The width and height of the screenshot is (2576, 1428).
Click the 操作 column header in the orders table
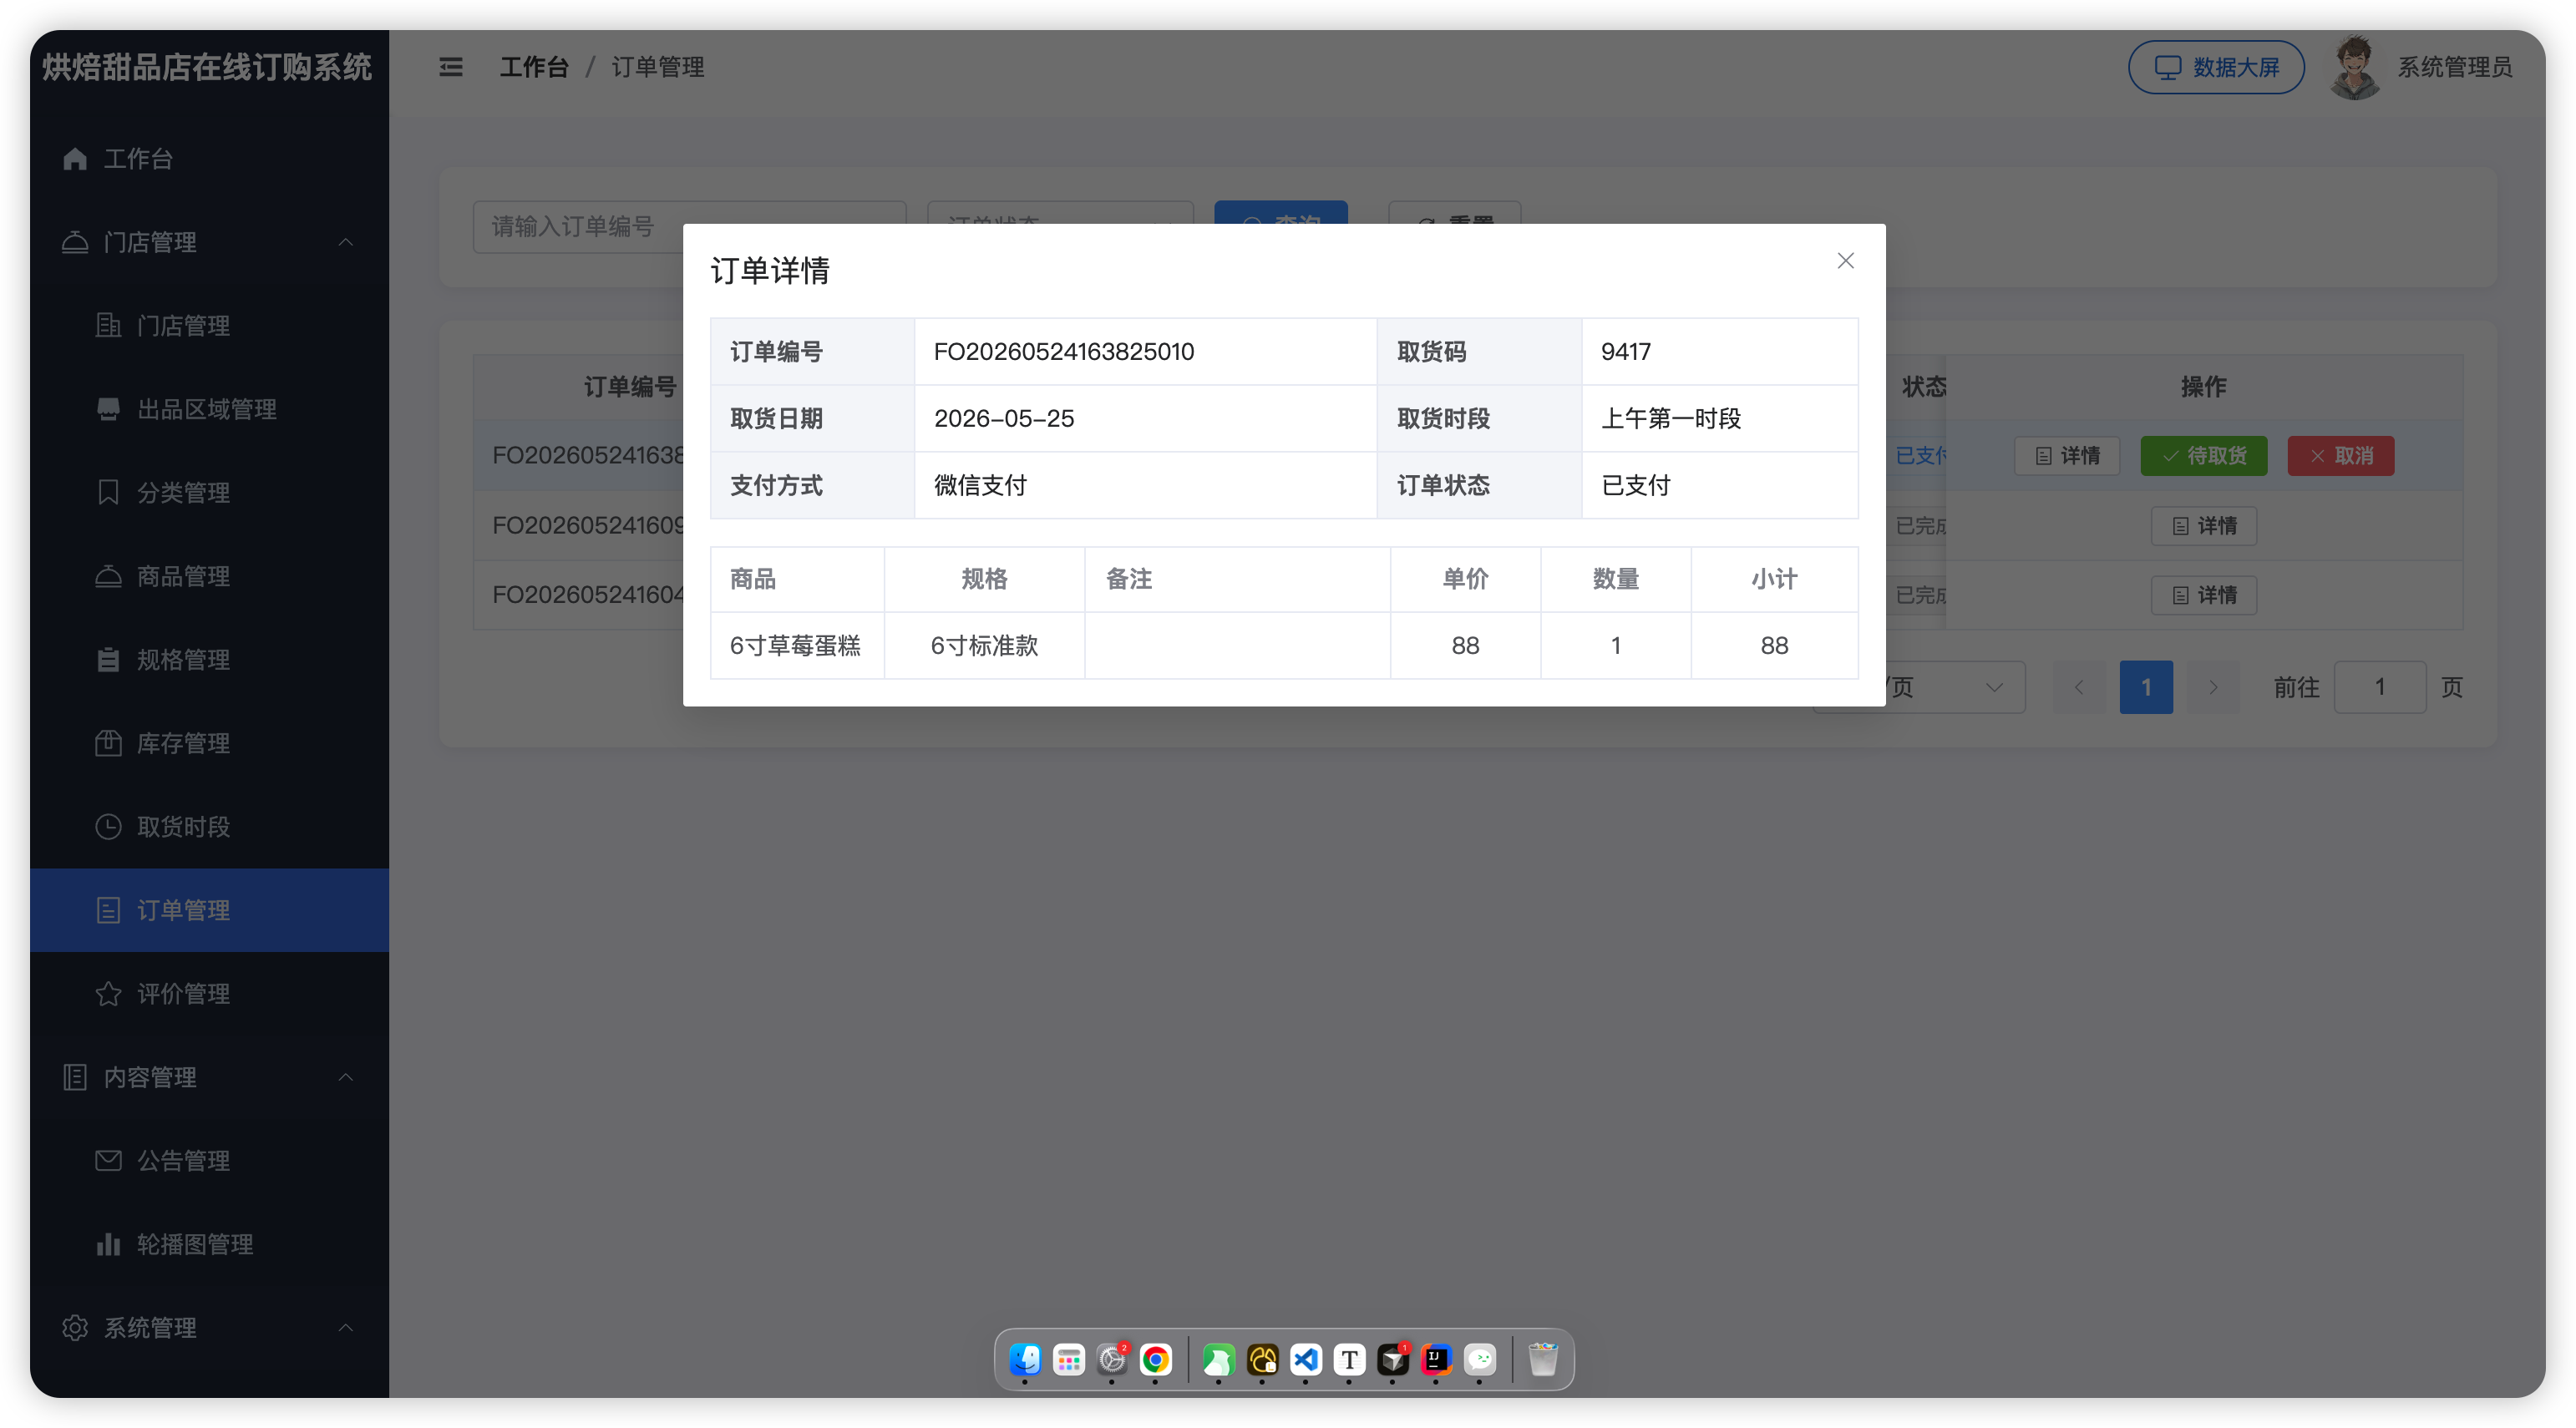click(2203, 387)
